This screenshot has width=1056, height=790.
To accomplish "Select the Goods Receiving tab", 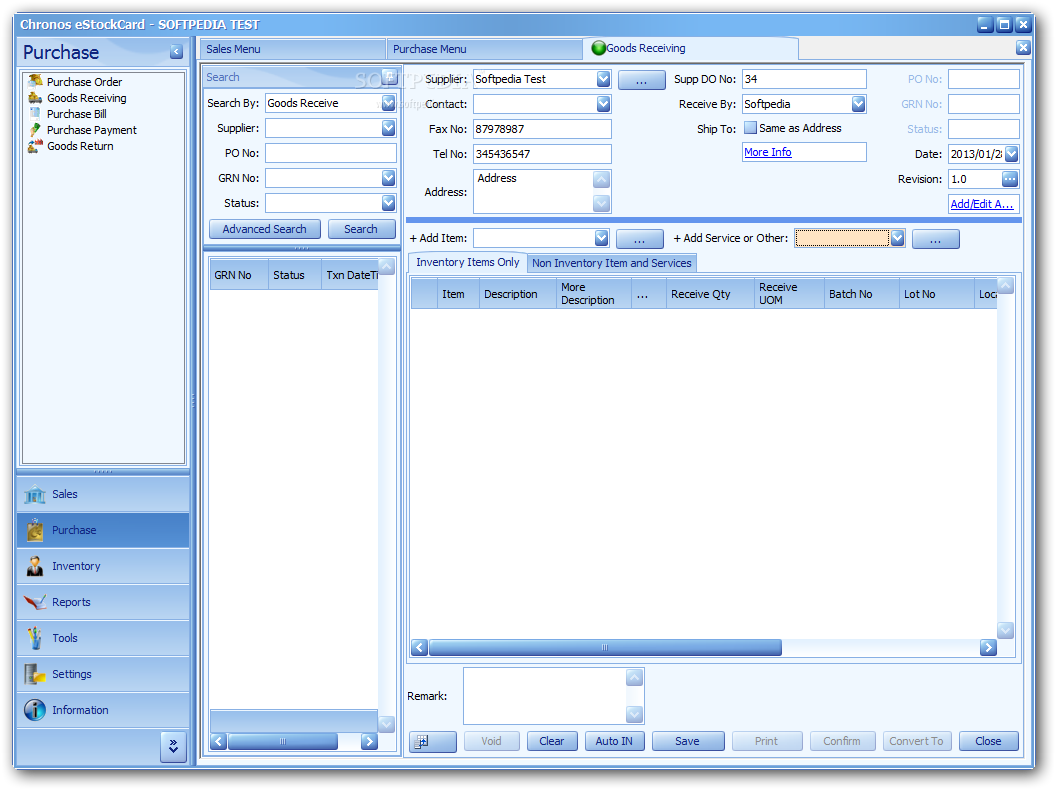I will click(x=690, y=48).
